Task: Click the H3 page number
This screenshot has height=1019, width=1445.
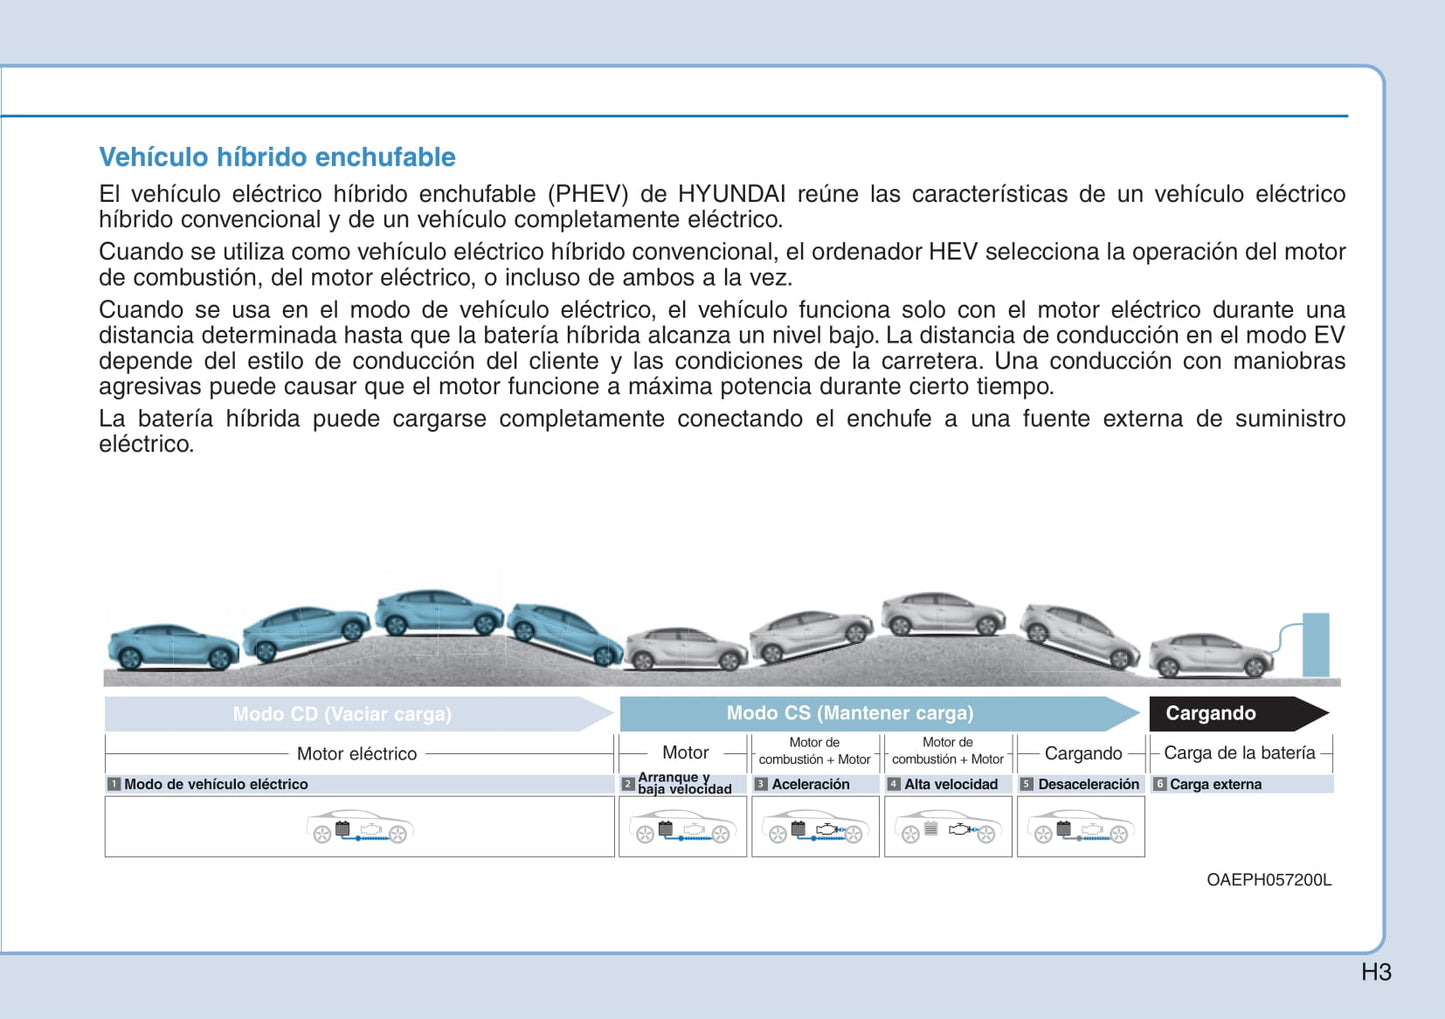Action: (1376, 972)
